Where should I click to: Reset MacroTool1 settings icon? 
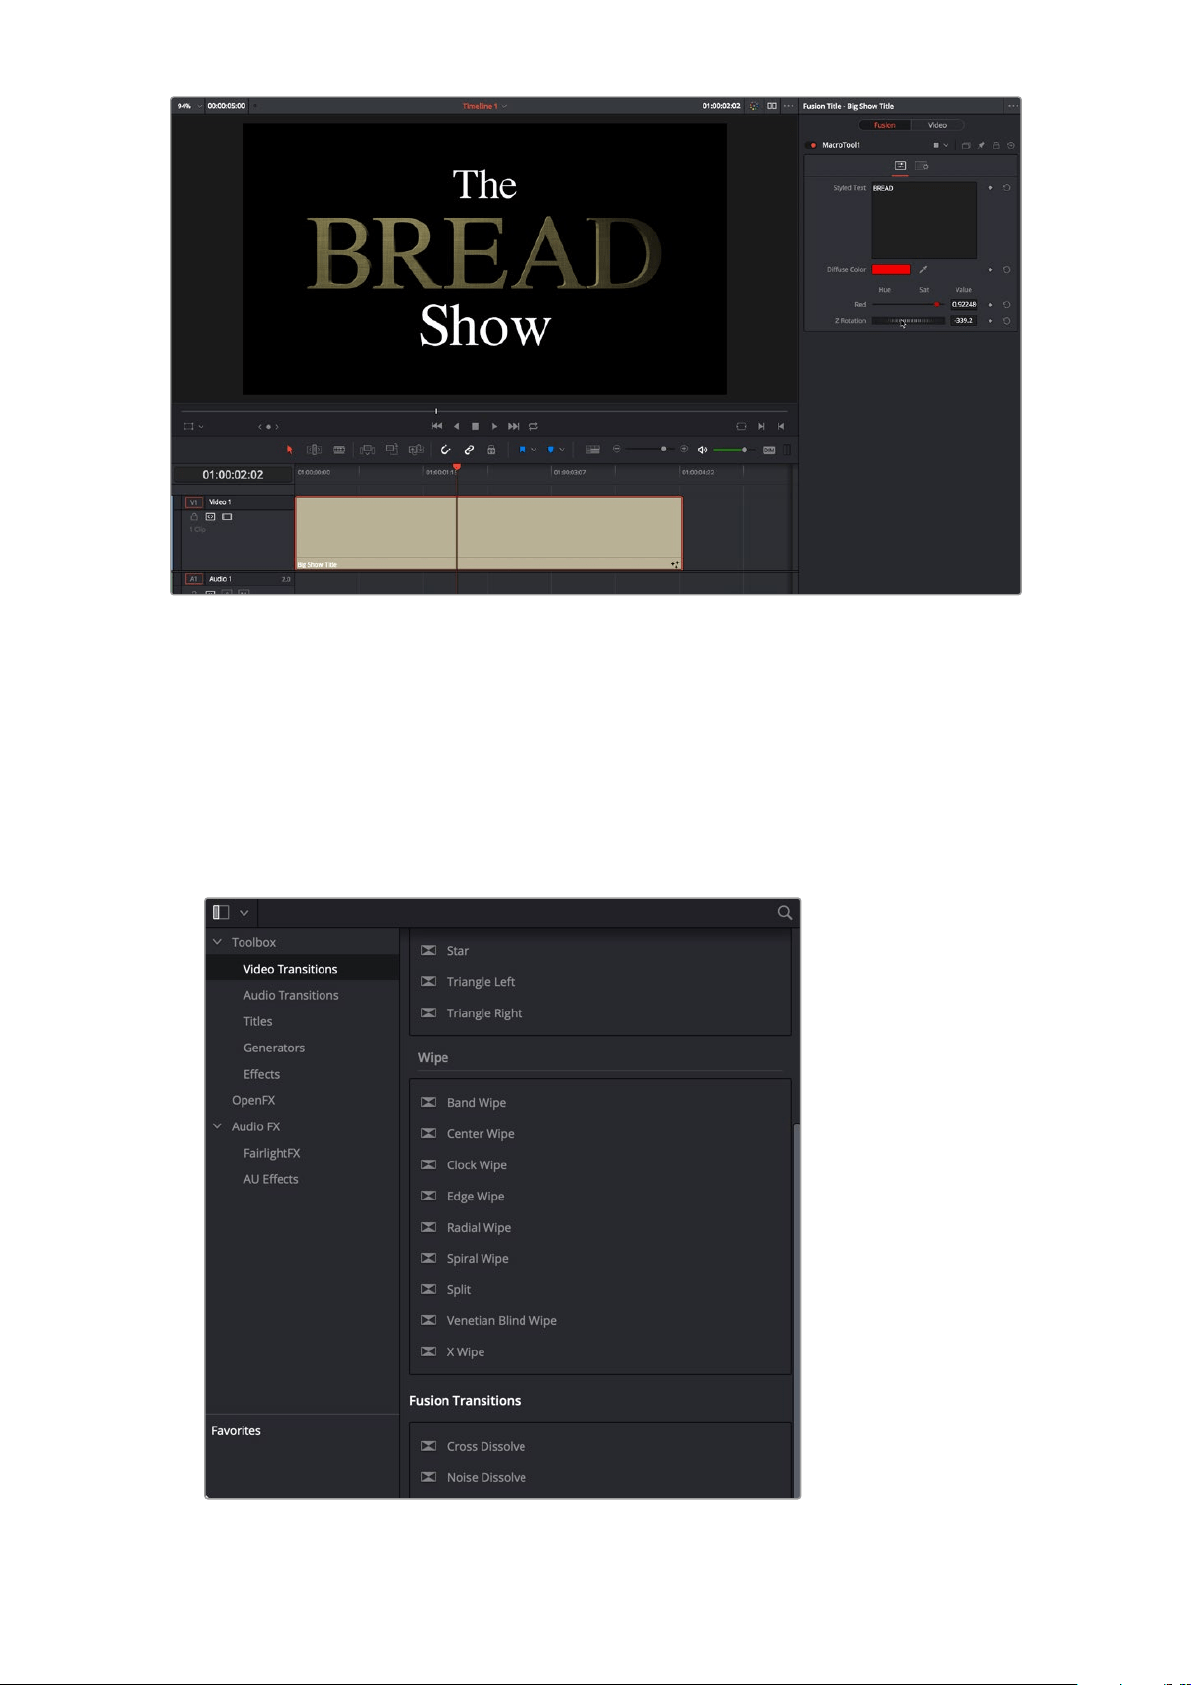[x=1010, y=145]
